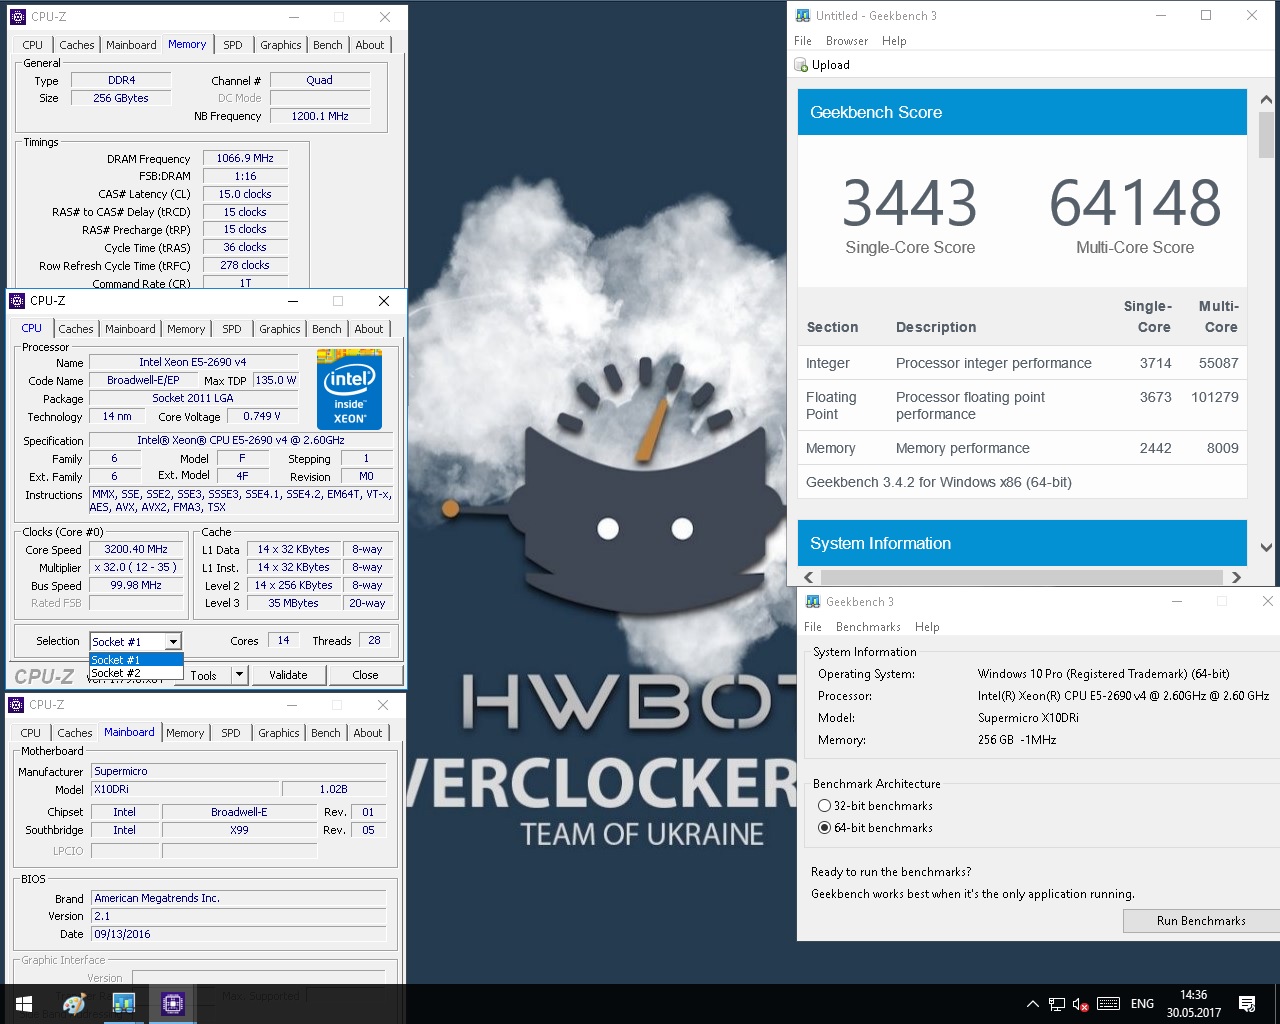Open the network status tray icon
Viewport: 1280px width, 1024px height.
click(x=1056, y=1004)
